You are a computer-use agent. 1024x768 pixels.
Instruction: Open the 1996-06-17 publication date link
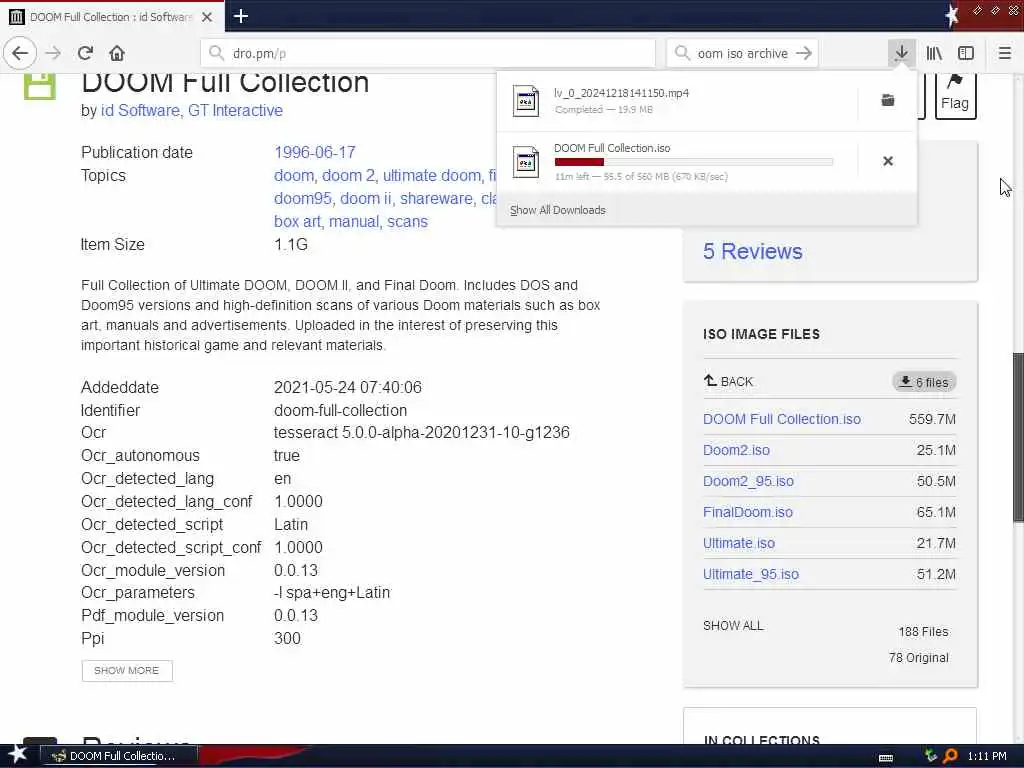(x=315, y=152)
